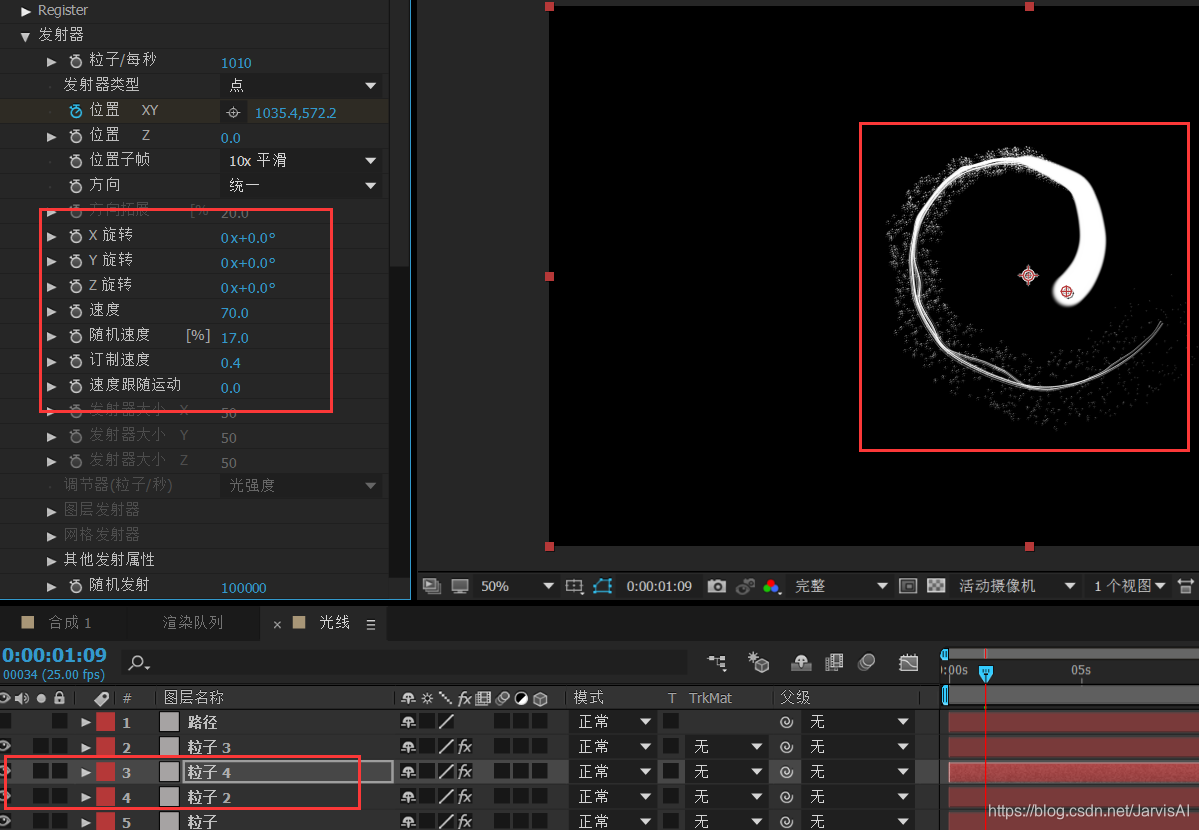Expand 其他发射属性 group
The image size is (1199, 830).
tap(51, 561)
